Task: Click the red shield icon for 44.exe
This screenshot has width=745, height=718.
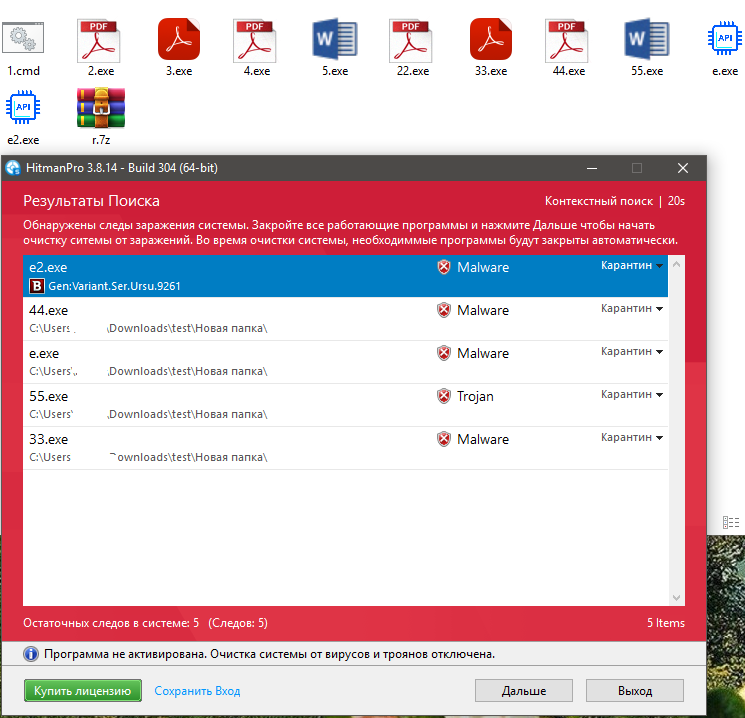Action: (x=444, y=310)
